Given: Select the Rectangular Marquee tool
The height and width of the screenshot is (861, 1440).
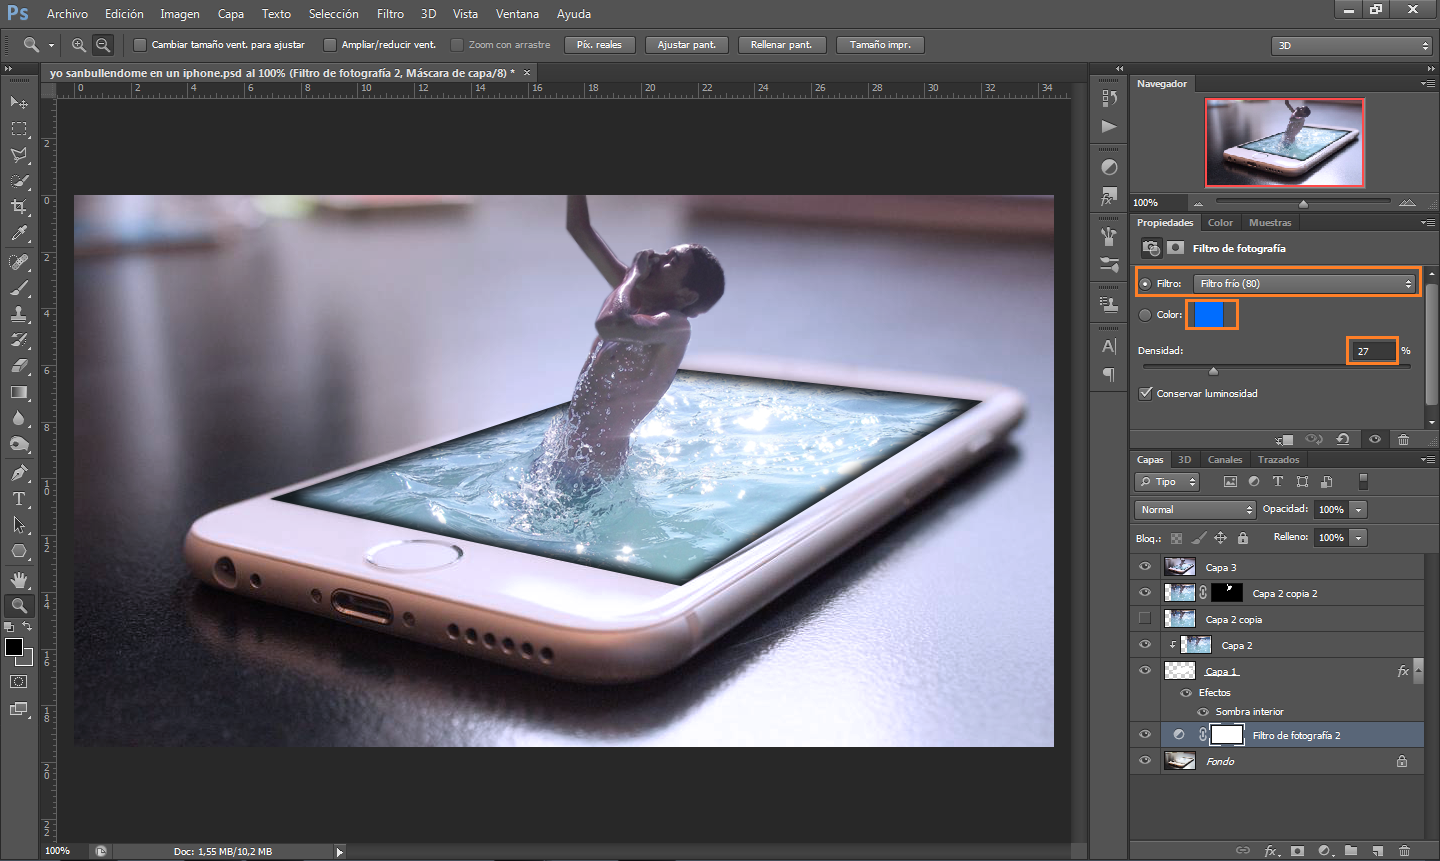Looking at the screenshot, I should coord(19,129).
